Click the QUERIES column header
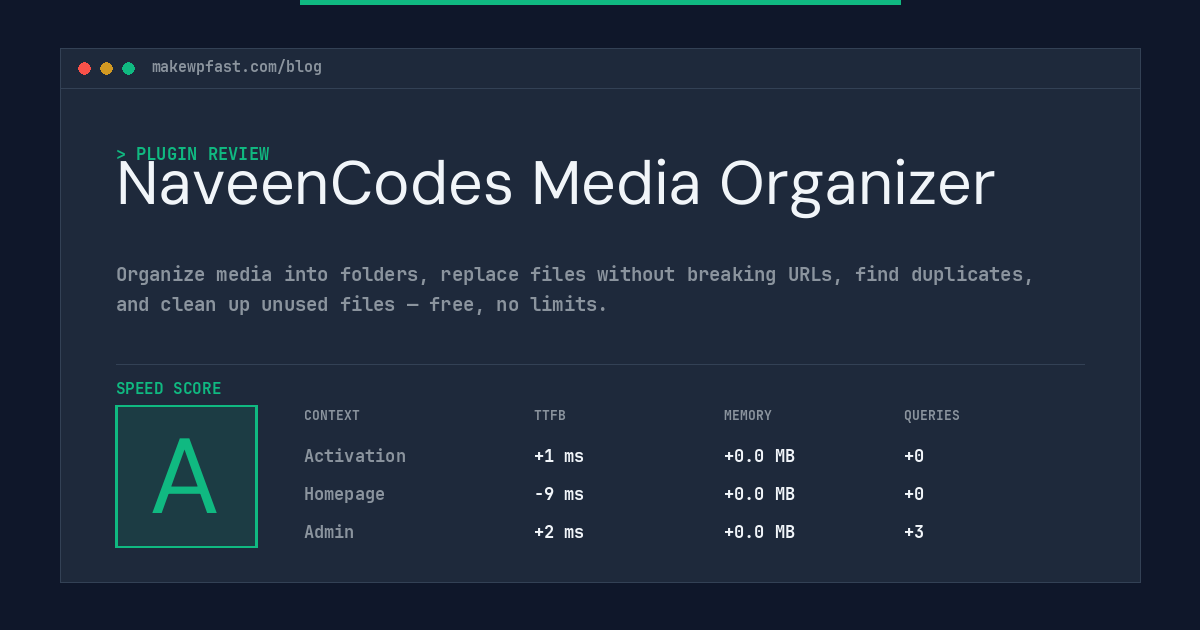This screenshot has width=1200, height=630. tap(932, 416)
